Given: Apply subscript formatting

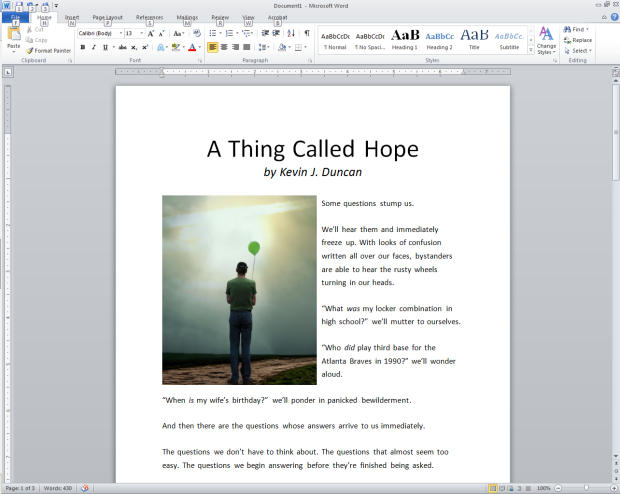Looking at the screenshot, I should tap(134, 47).
